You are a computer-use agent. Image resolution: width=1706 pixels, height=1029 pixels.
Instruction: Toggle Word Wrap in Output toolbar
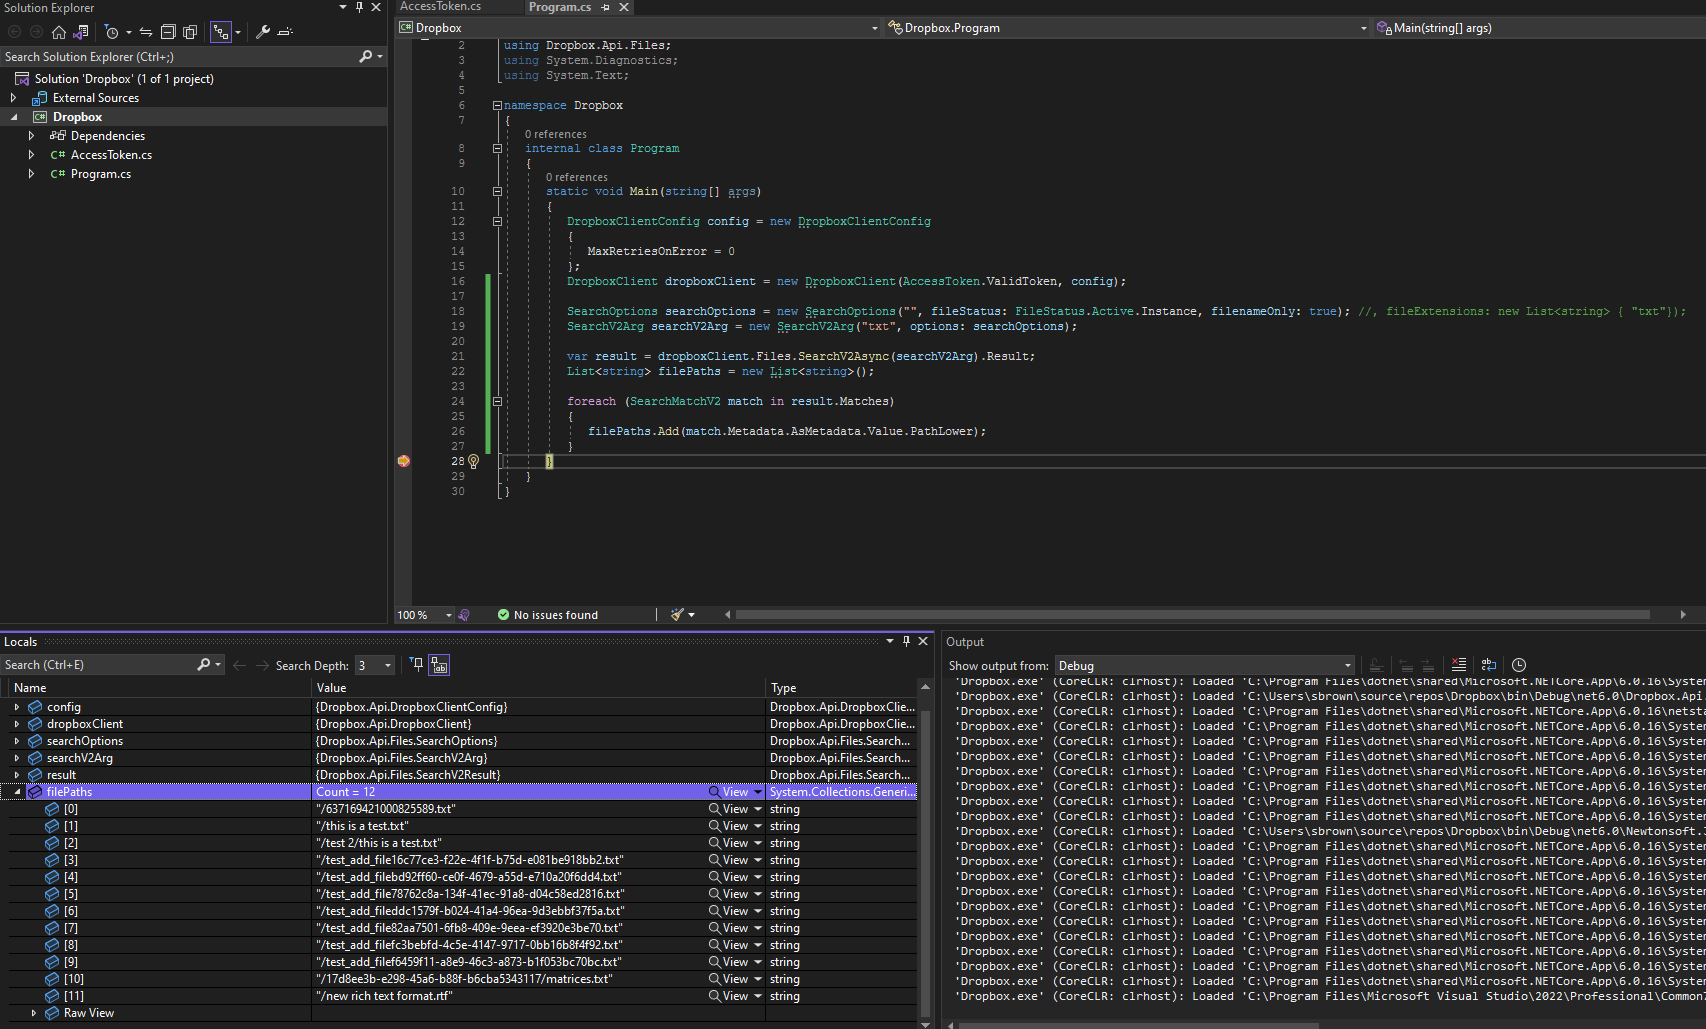pos(1489,665)
